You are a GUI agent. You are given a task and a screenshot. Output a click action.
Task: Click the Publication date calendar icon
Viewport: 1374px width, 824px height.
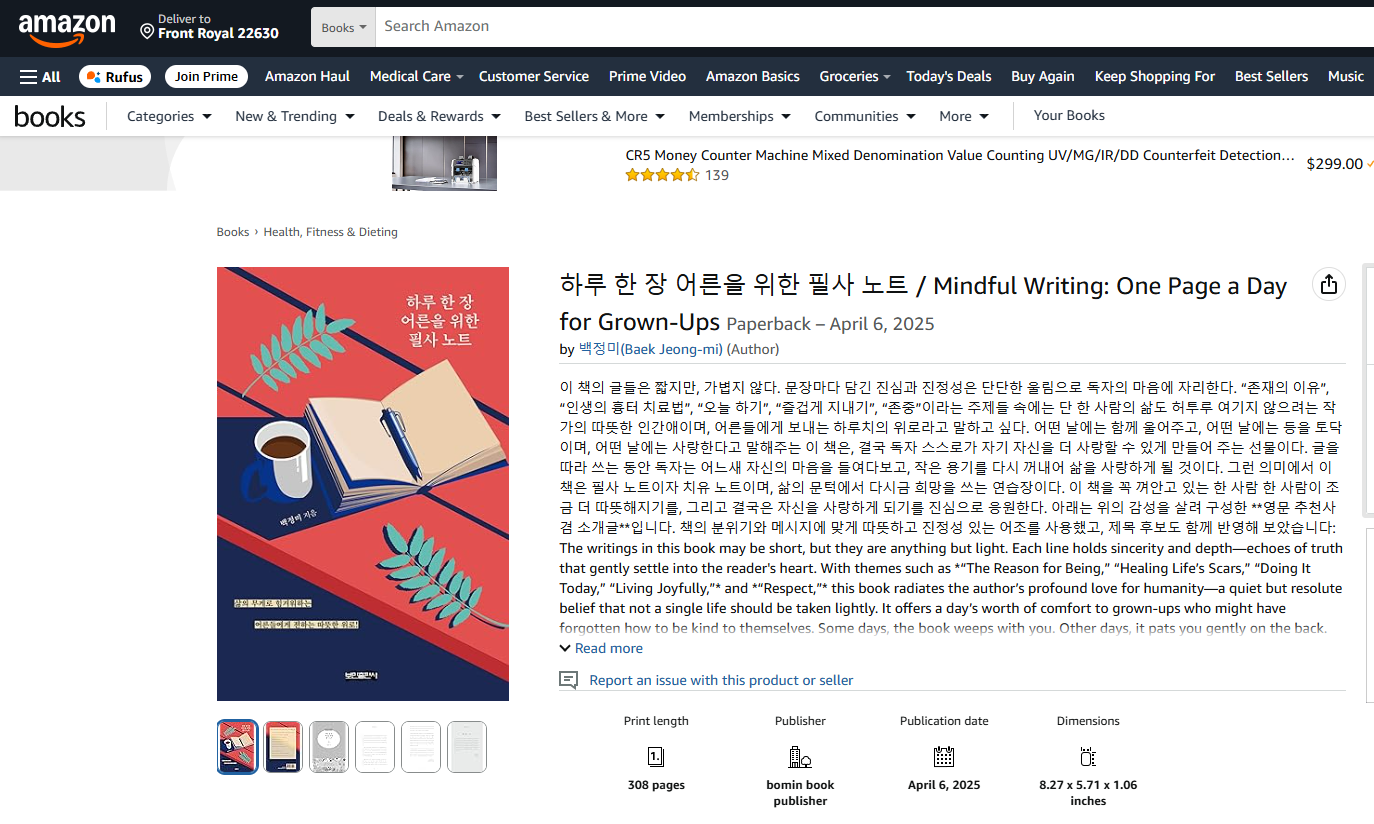pos(944,757)
